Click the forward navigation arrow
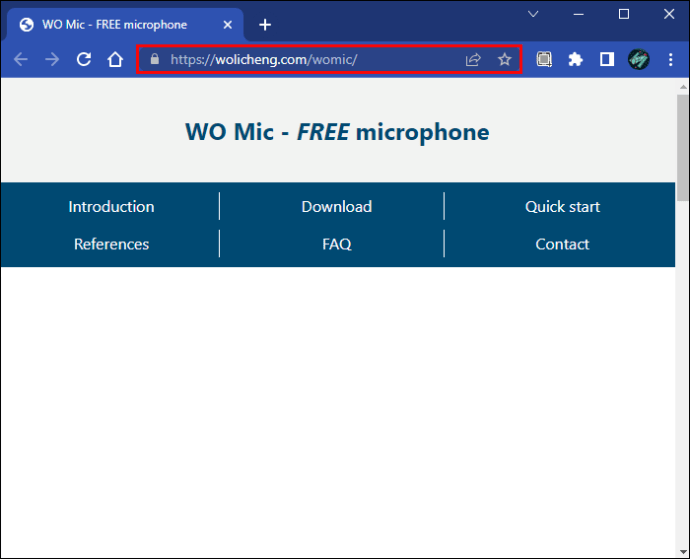The width and height of the screenshot is (690, 559). point(52,59)
